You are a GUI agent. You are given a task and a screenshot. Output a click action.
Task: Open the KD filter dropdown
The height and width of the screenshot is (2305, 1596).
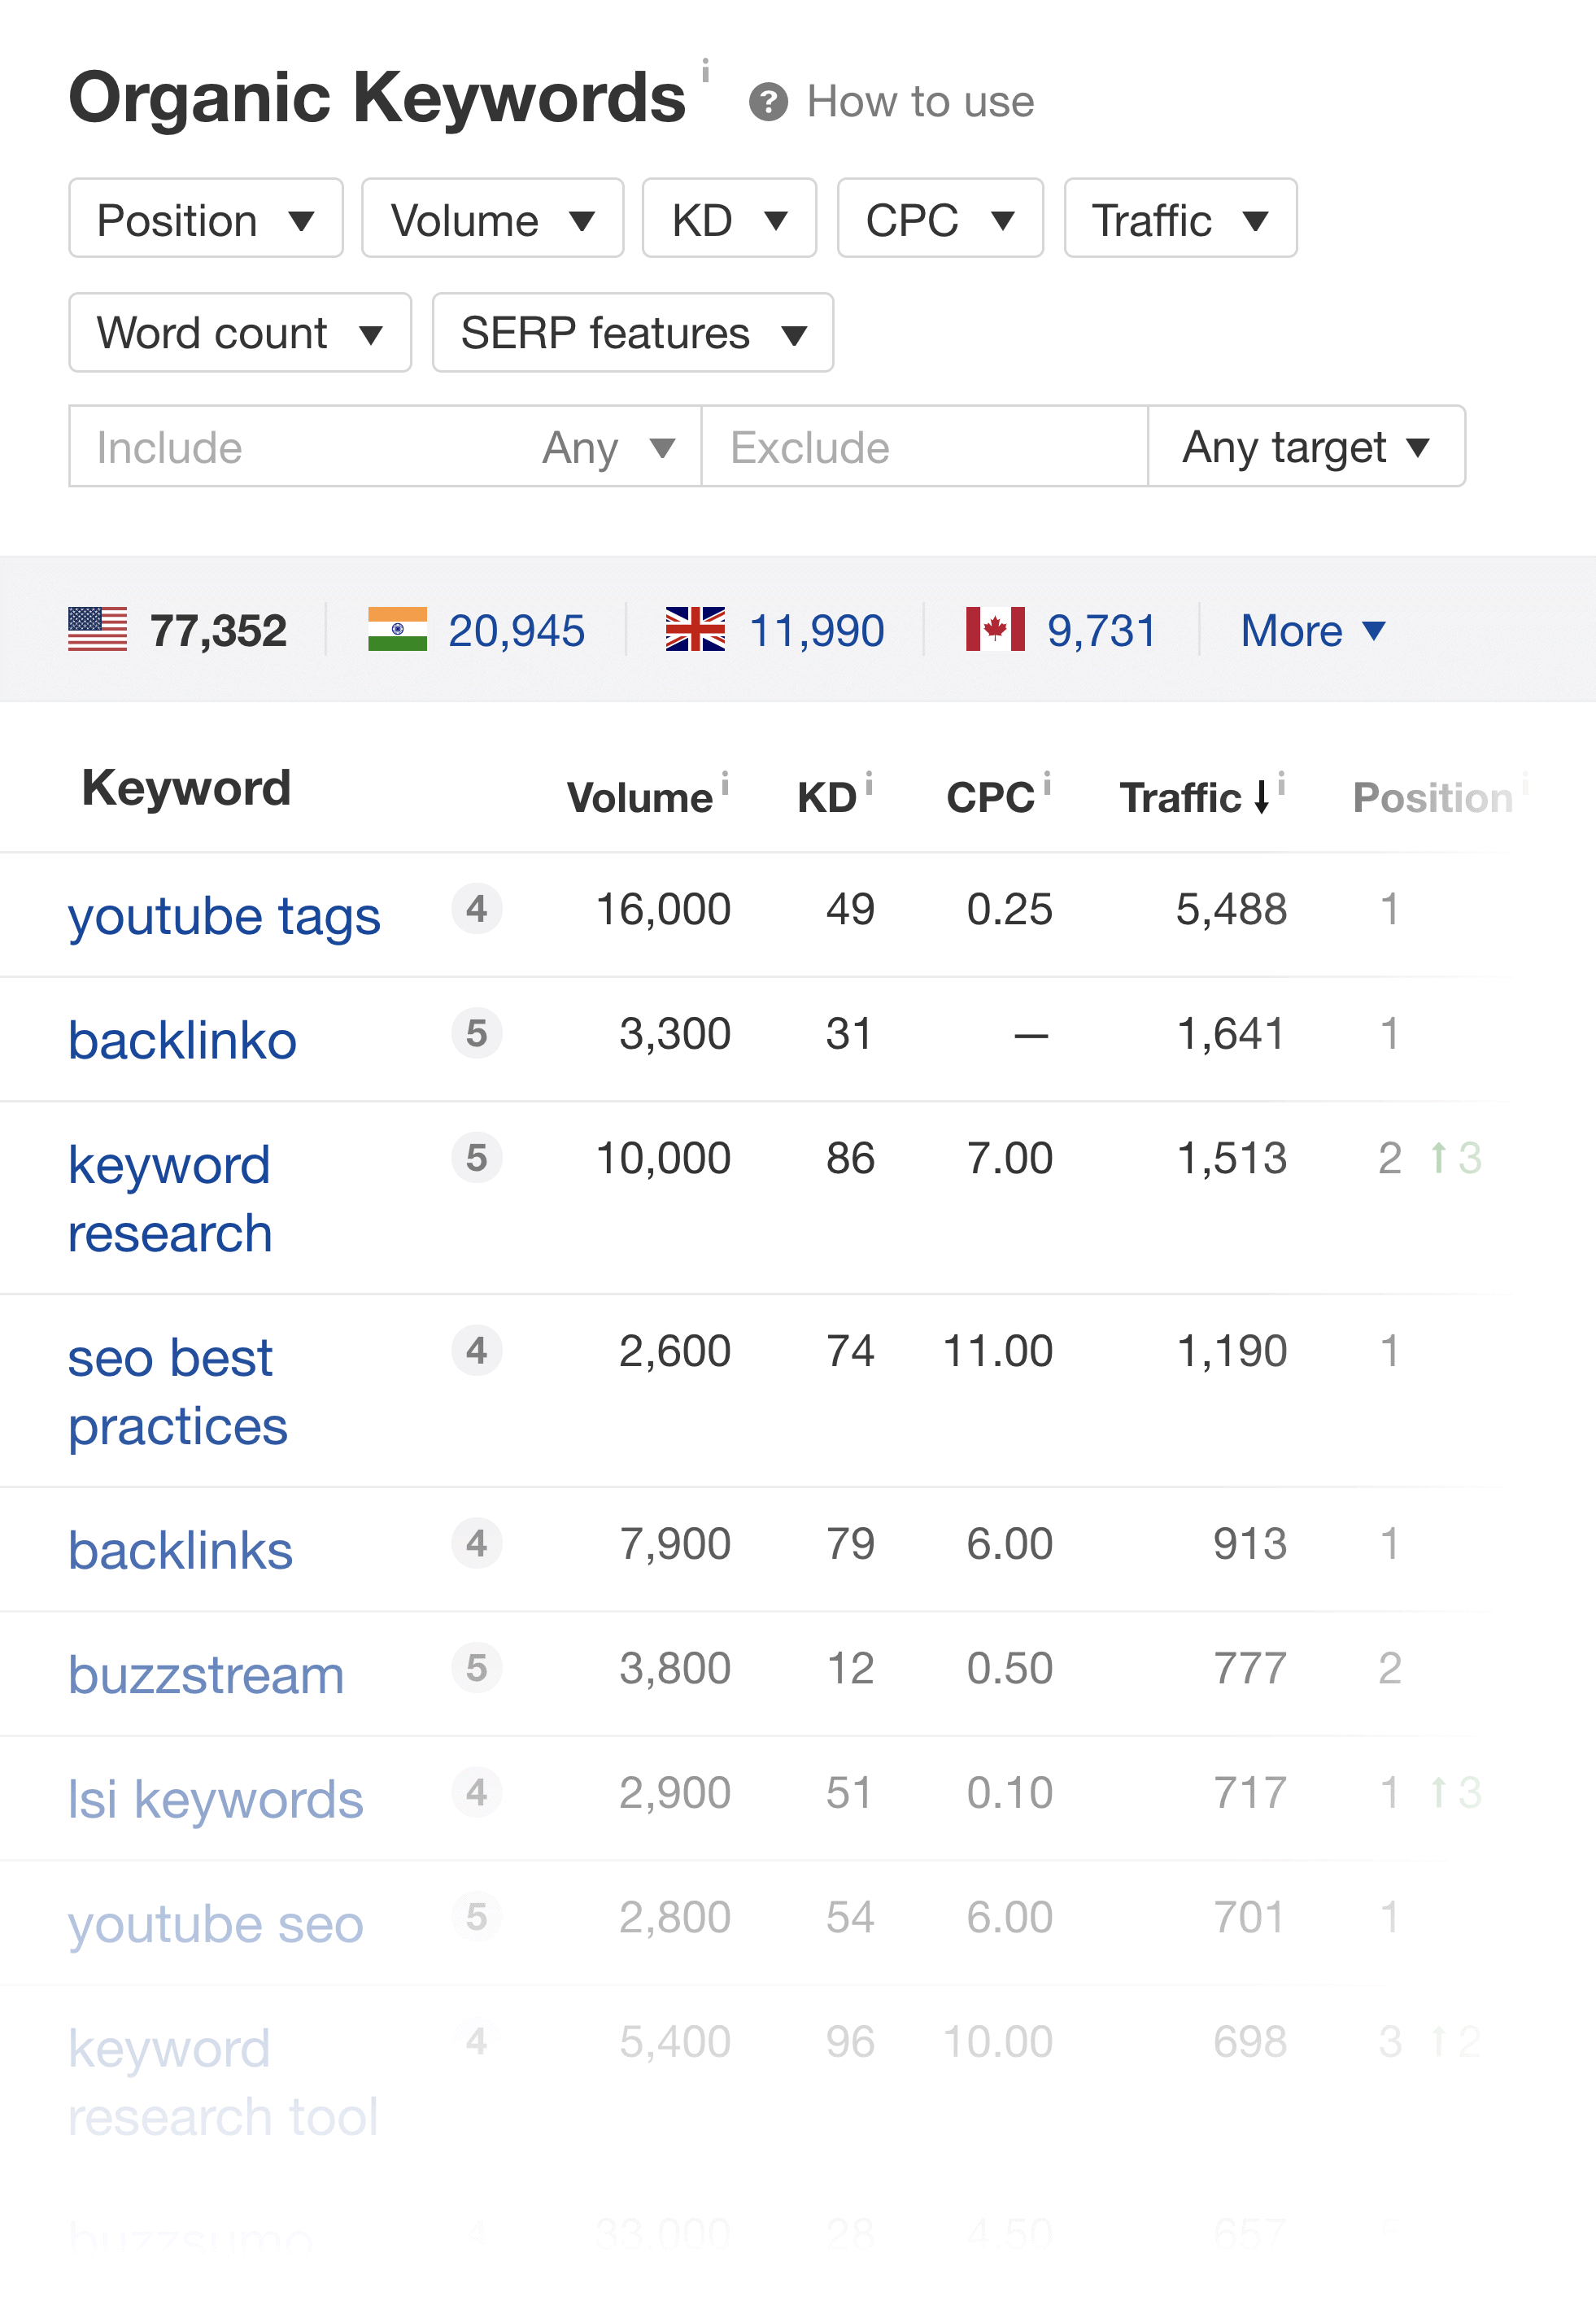pyautogui.click(x=729, y=219)
